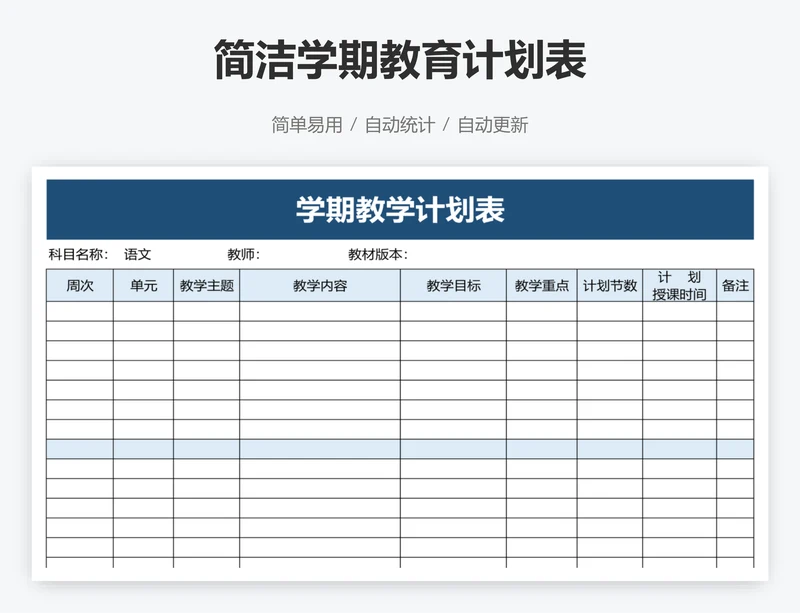This screenshot has height=613, width=800.
Task: Select the 教学内容 column header
Action: pos(320,285)
